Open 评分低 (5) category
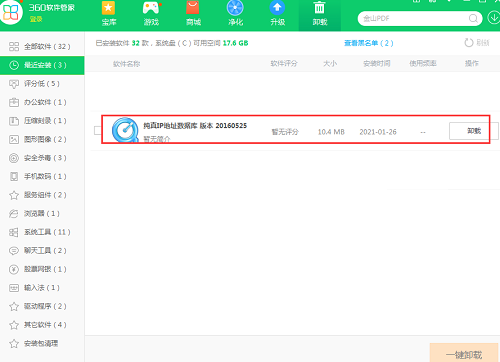The image size is (500, 362). pyautogui.click(x=42, y=84)
